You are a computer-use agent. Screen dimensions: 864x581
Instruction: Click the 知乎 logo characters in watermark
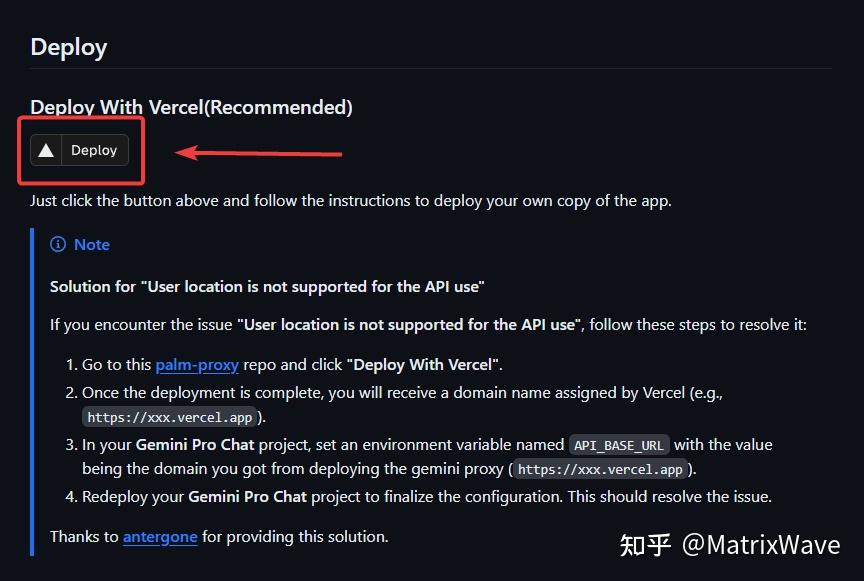point(645,545)
